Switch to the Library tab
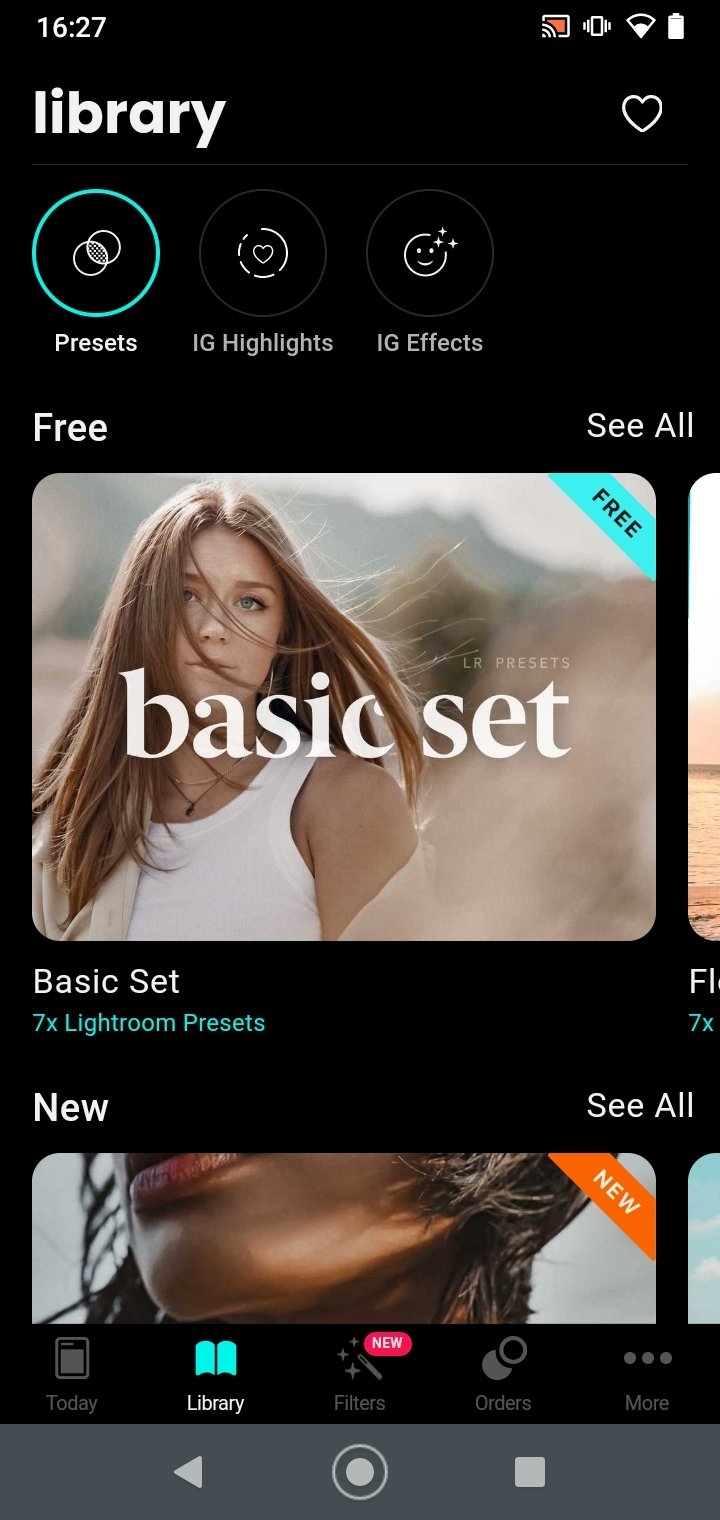 pyautogui.click(x=215, y=1375)
